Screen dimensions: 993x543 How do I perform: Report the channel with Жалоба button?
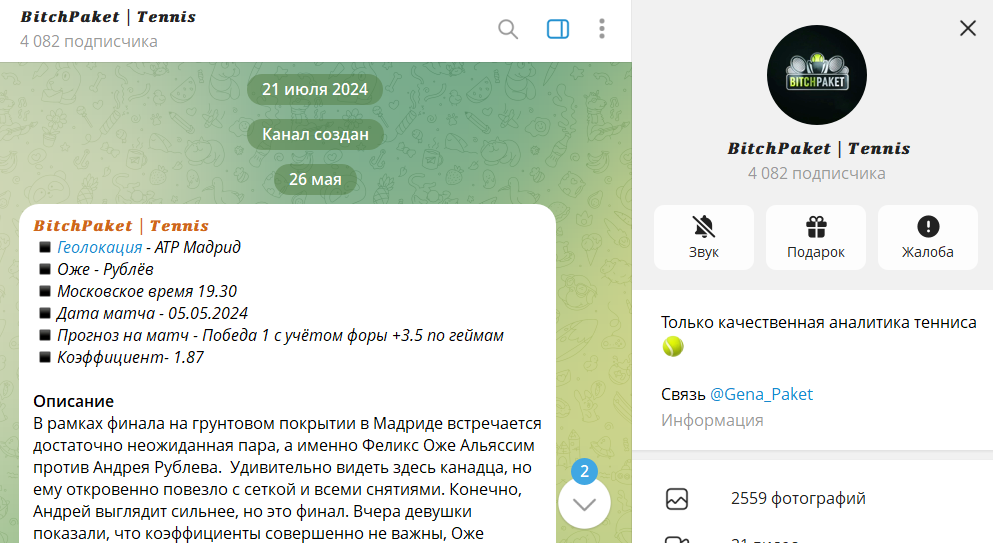[927, 237]
